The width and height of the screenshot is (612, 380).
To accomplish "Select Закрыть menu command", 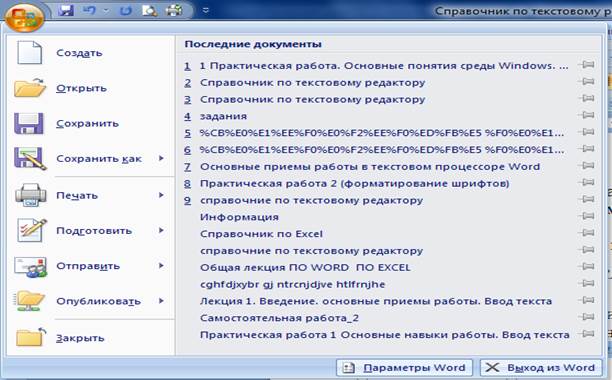I will (80, 338).
